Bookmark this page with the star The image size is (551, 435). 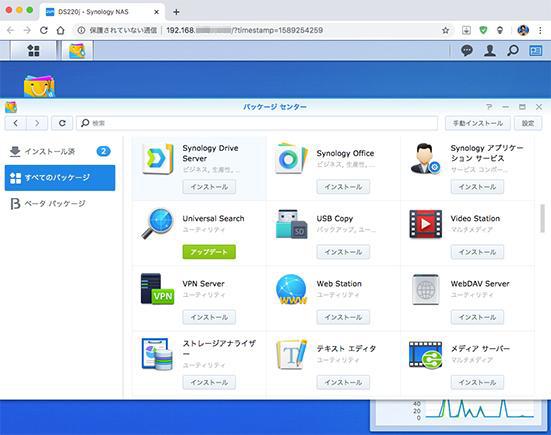tap(445, 31)
